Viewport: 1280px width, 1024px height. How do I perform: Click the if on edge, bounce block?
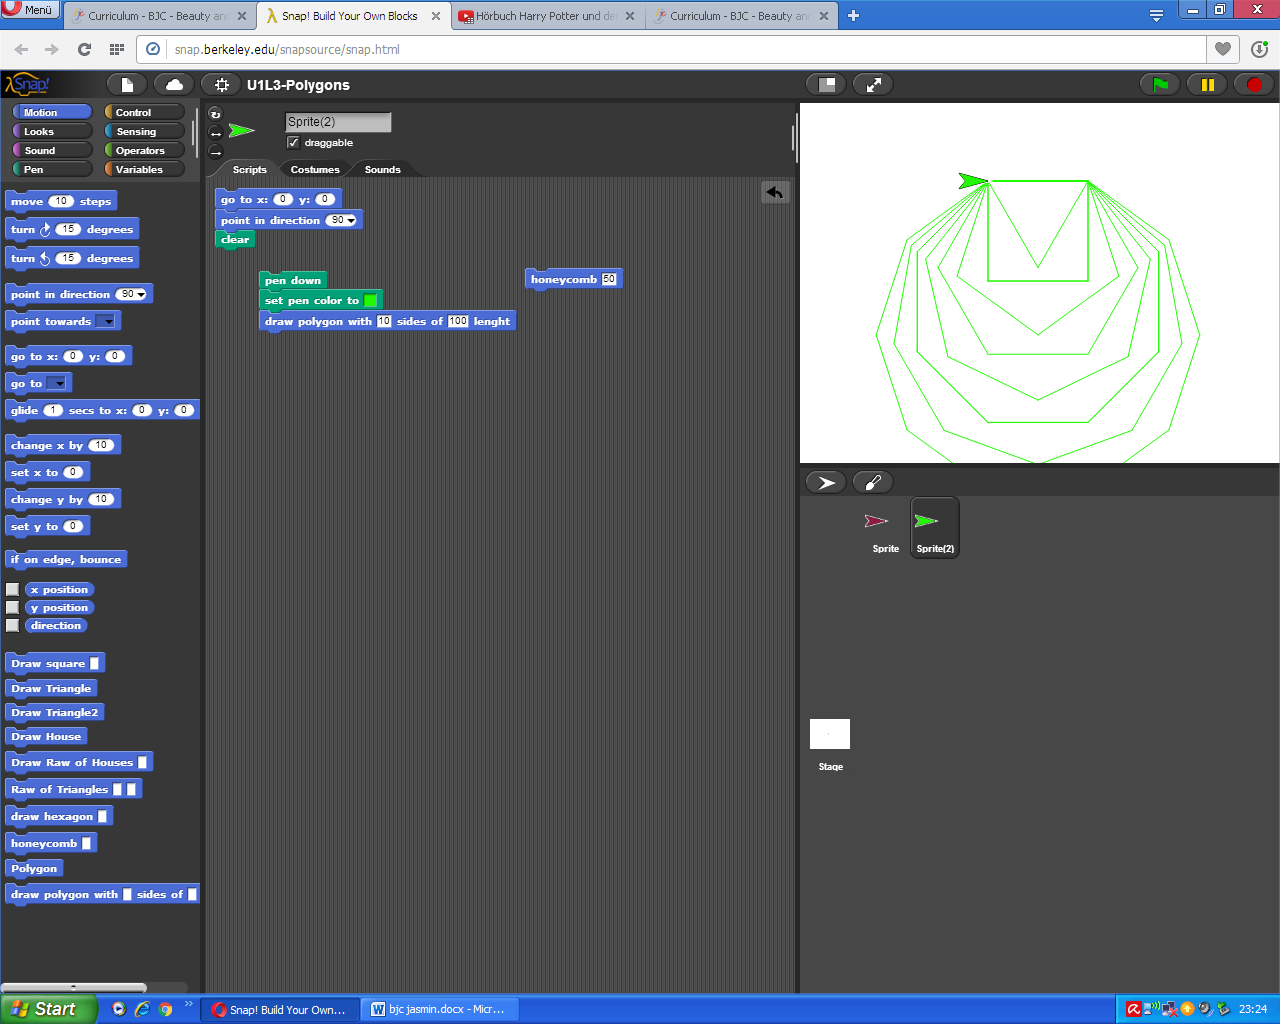(x=66, y=560)
